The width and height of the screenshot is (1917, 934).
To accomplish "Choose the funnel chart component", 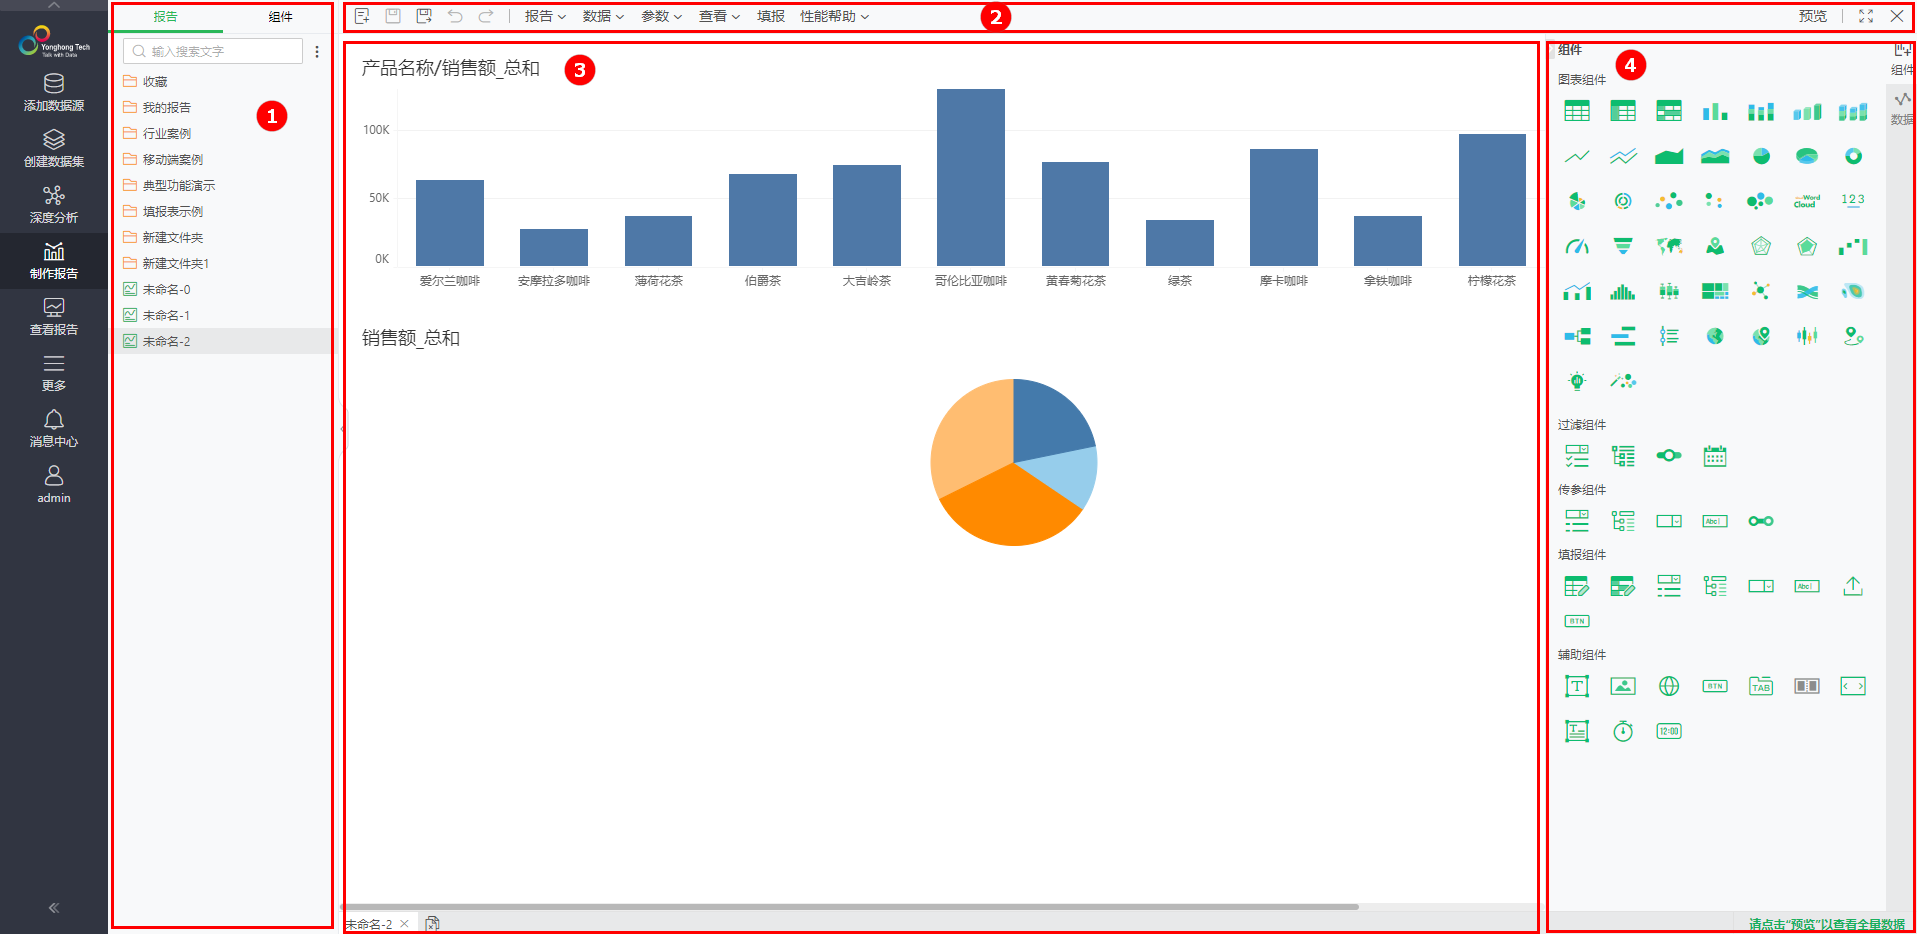I will 1622,246.
